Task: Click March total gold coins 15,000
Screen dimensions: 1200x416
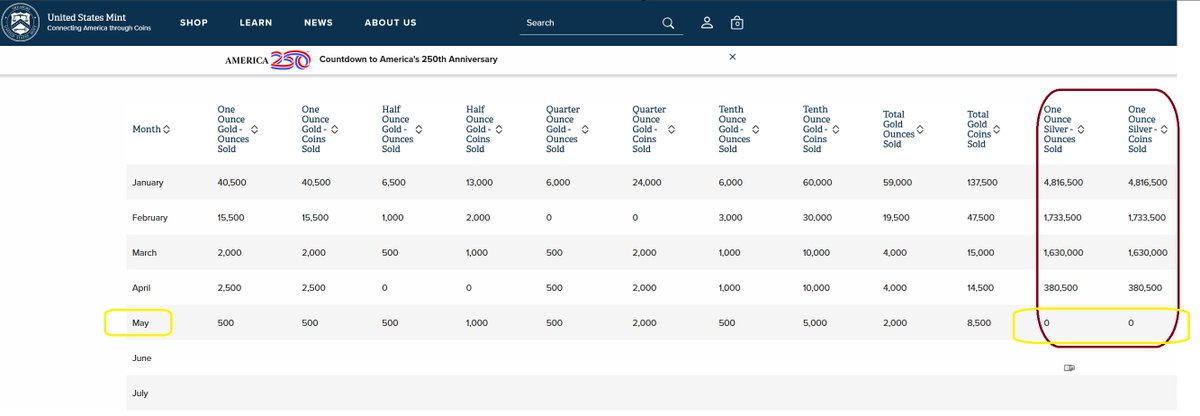Action: tap(981, 253)
